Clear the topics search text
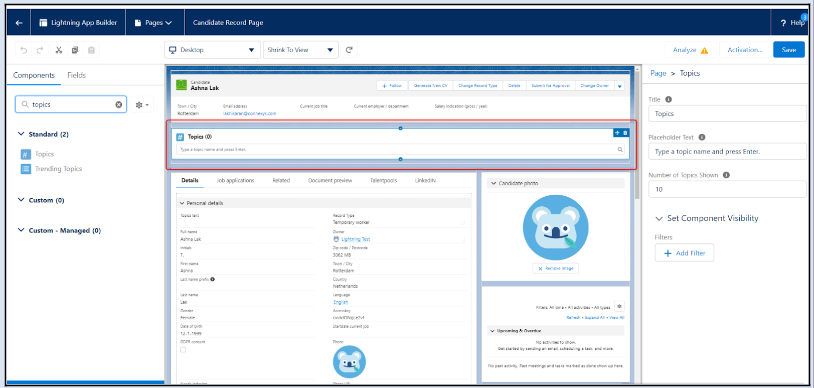The image size is (814, 388). click(118, 104)
